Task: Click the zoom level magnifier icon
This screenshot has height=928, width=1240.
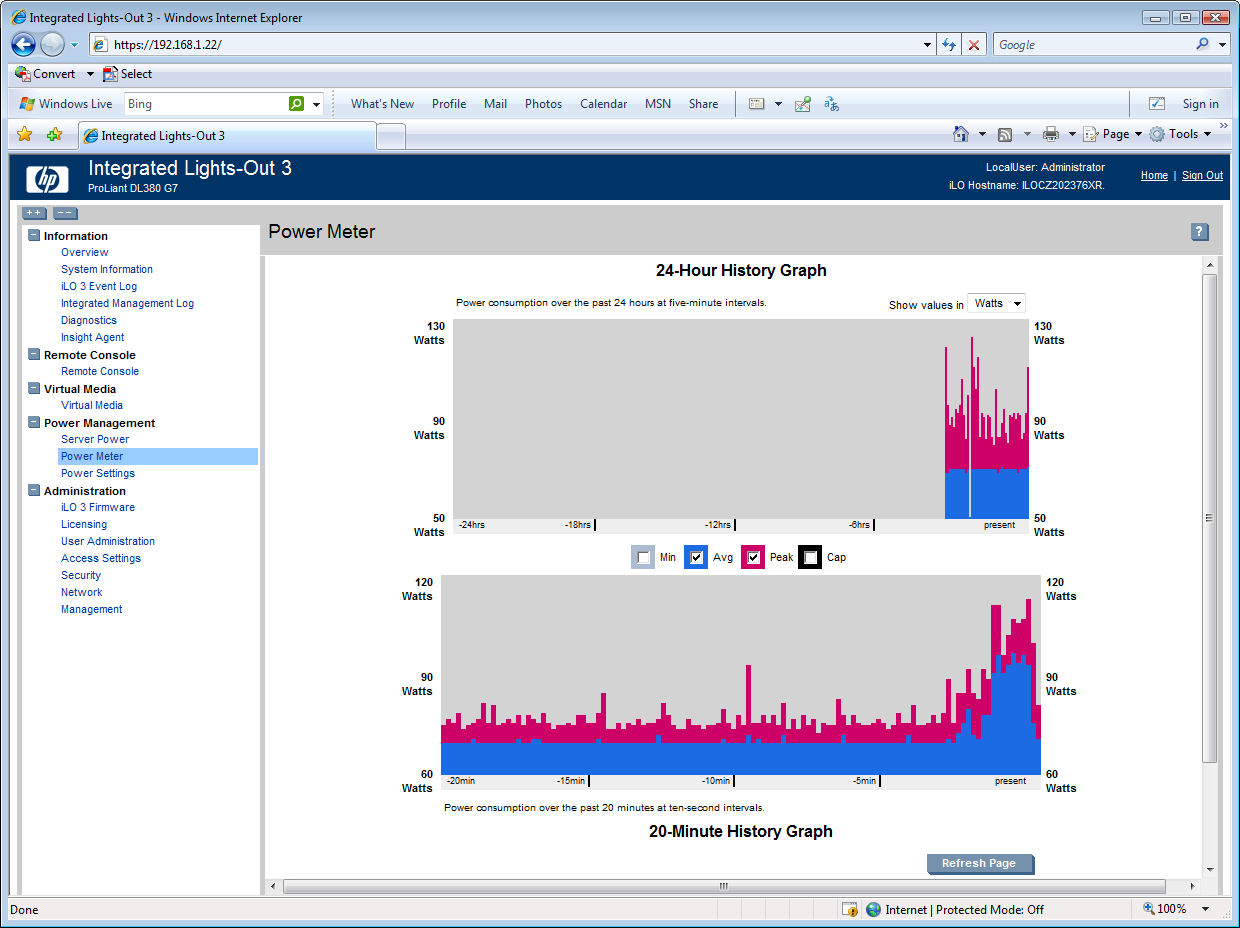Action: 1149,909
